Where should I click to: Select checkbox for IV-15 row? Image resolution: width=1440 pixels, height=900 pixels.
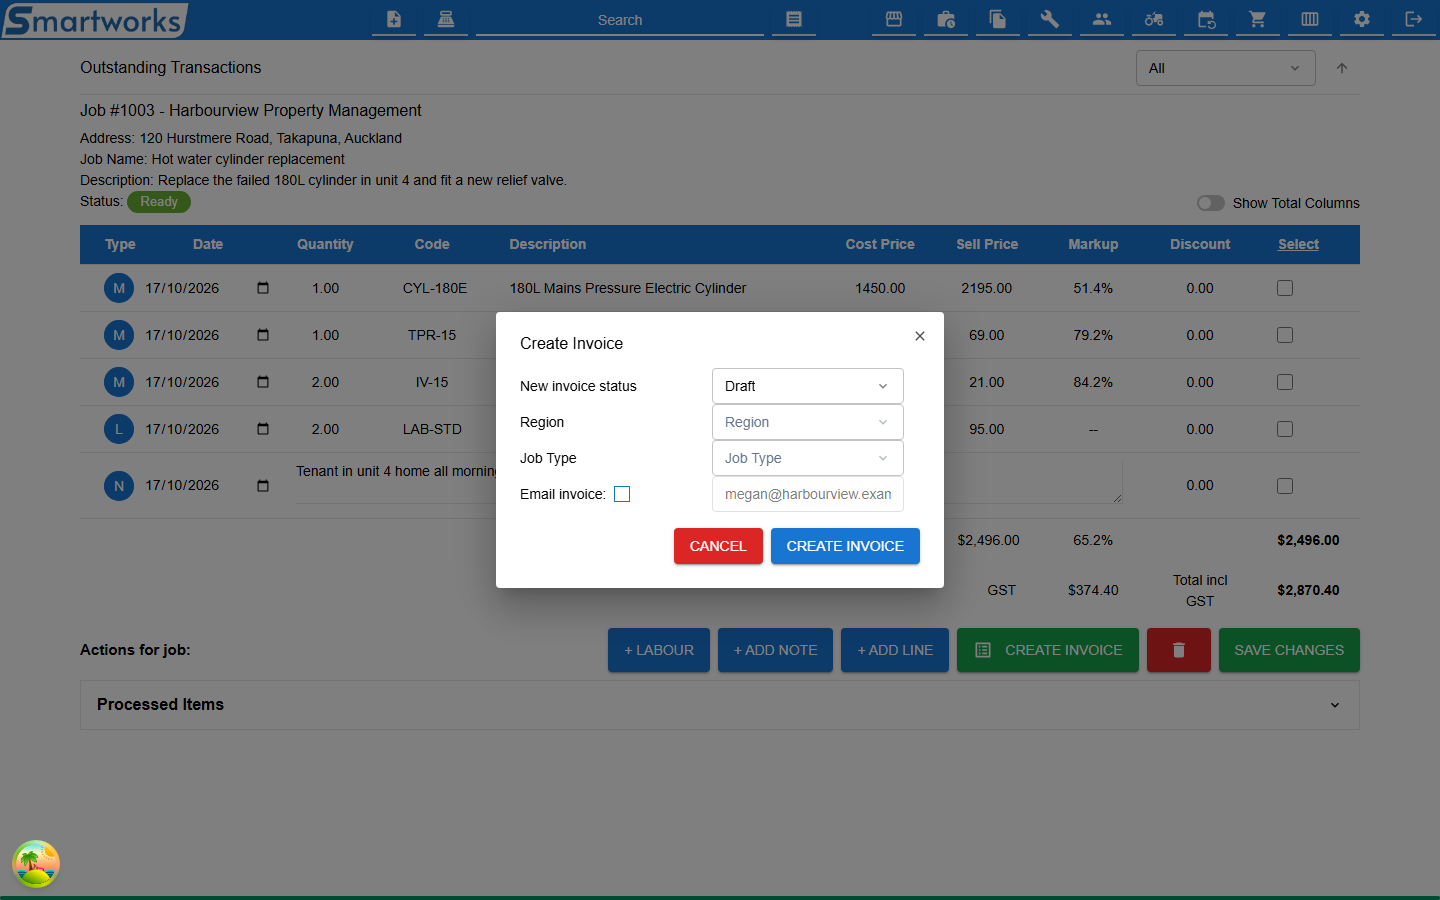[1285, 382]
